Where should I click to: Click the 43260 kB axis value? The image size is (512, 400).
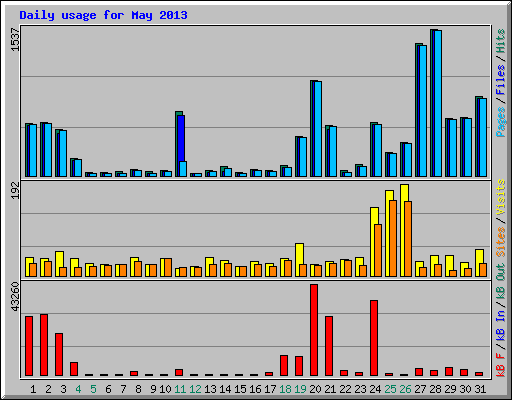[15, 297]
